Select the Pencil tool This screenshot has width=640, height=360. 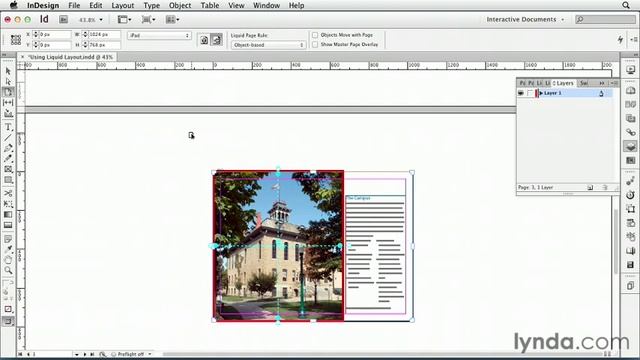click(8, 158)
